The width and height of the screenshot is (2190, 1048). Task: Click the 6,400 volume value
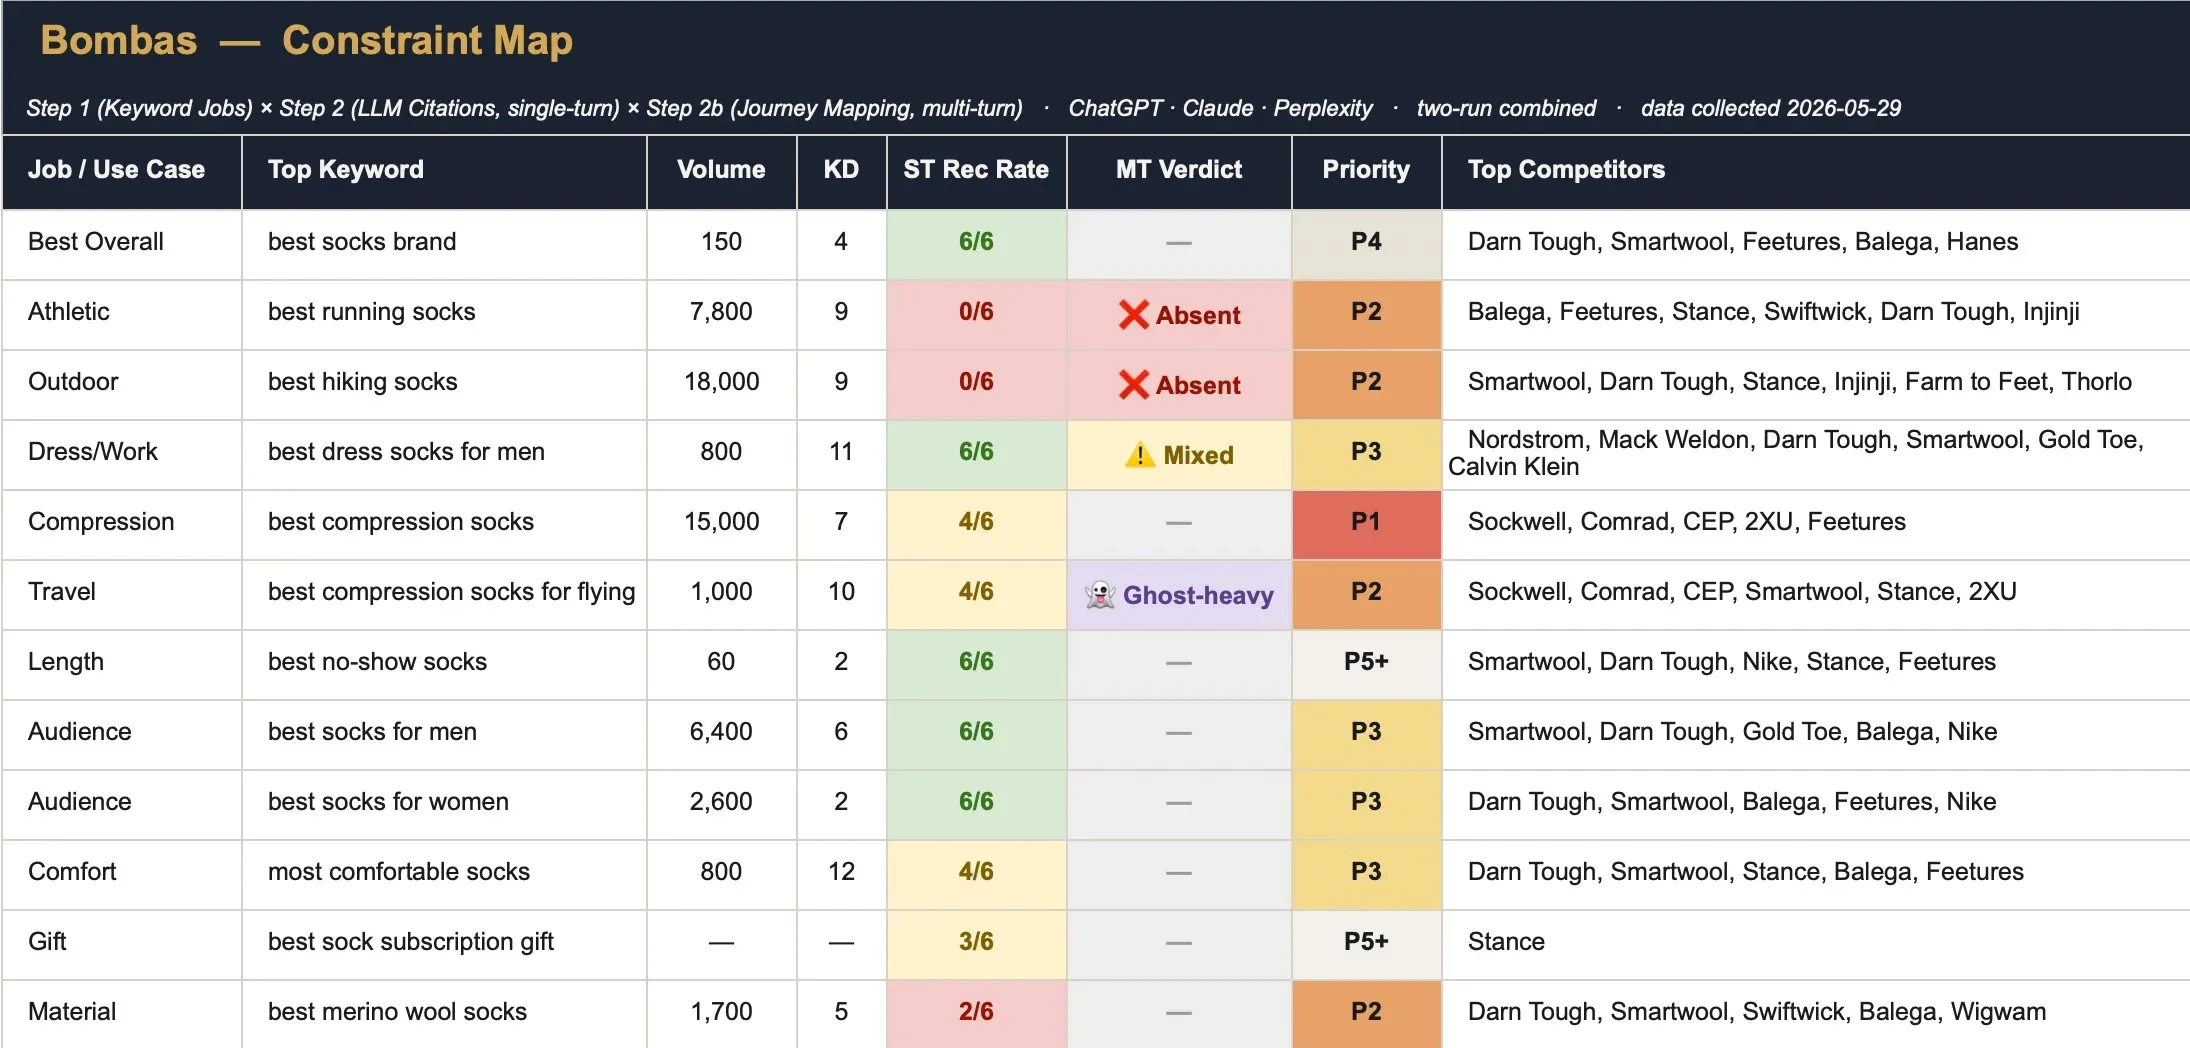[x=721, y=731]
